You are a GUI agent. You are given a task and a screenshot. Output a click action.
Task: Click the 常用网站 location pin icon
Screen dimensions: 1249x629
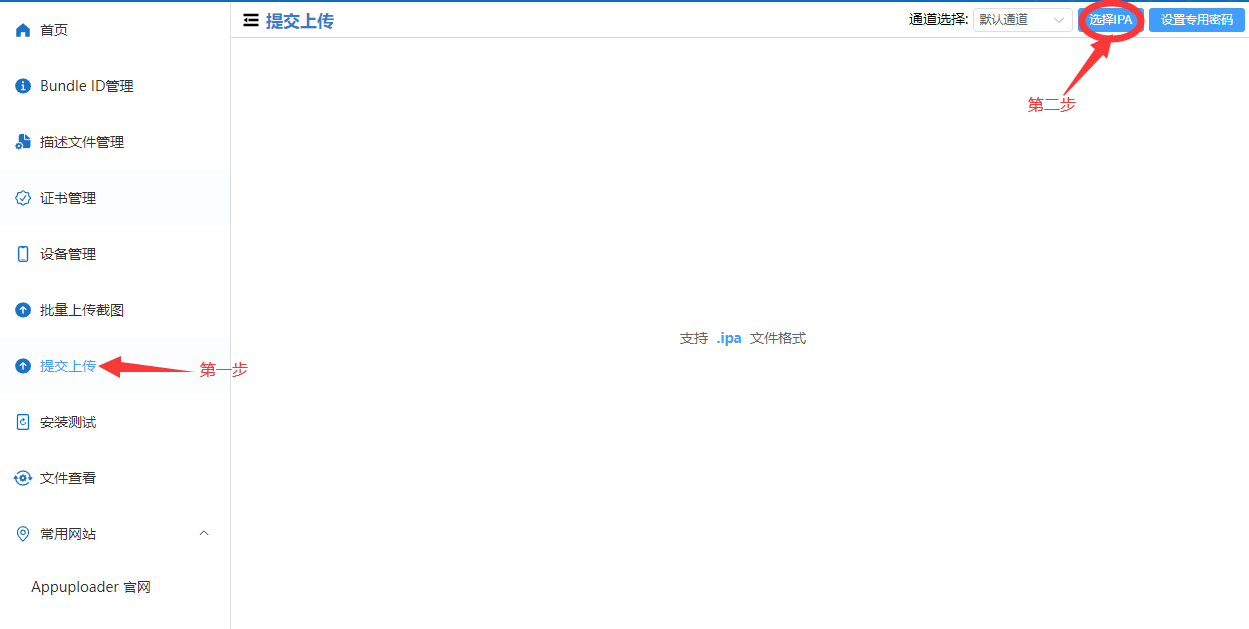[23, 535]
